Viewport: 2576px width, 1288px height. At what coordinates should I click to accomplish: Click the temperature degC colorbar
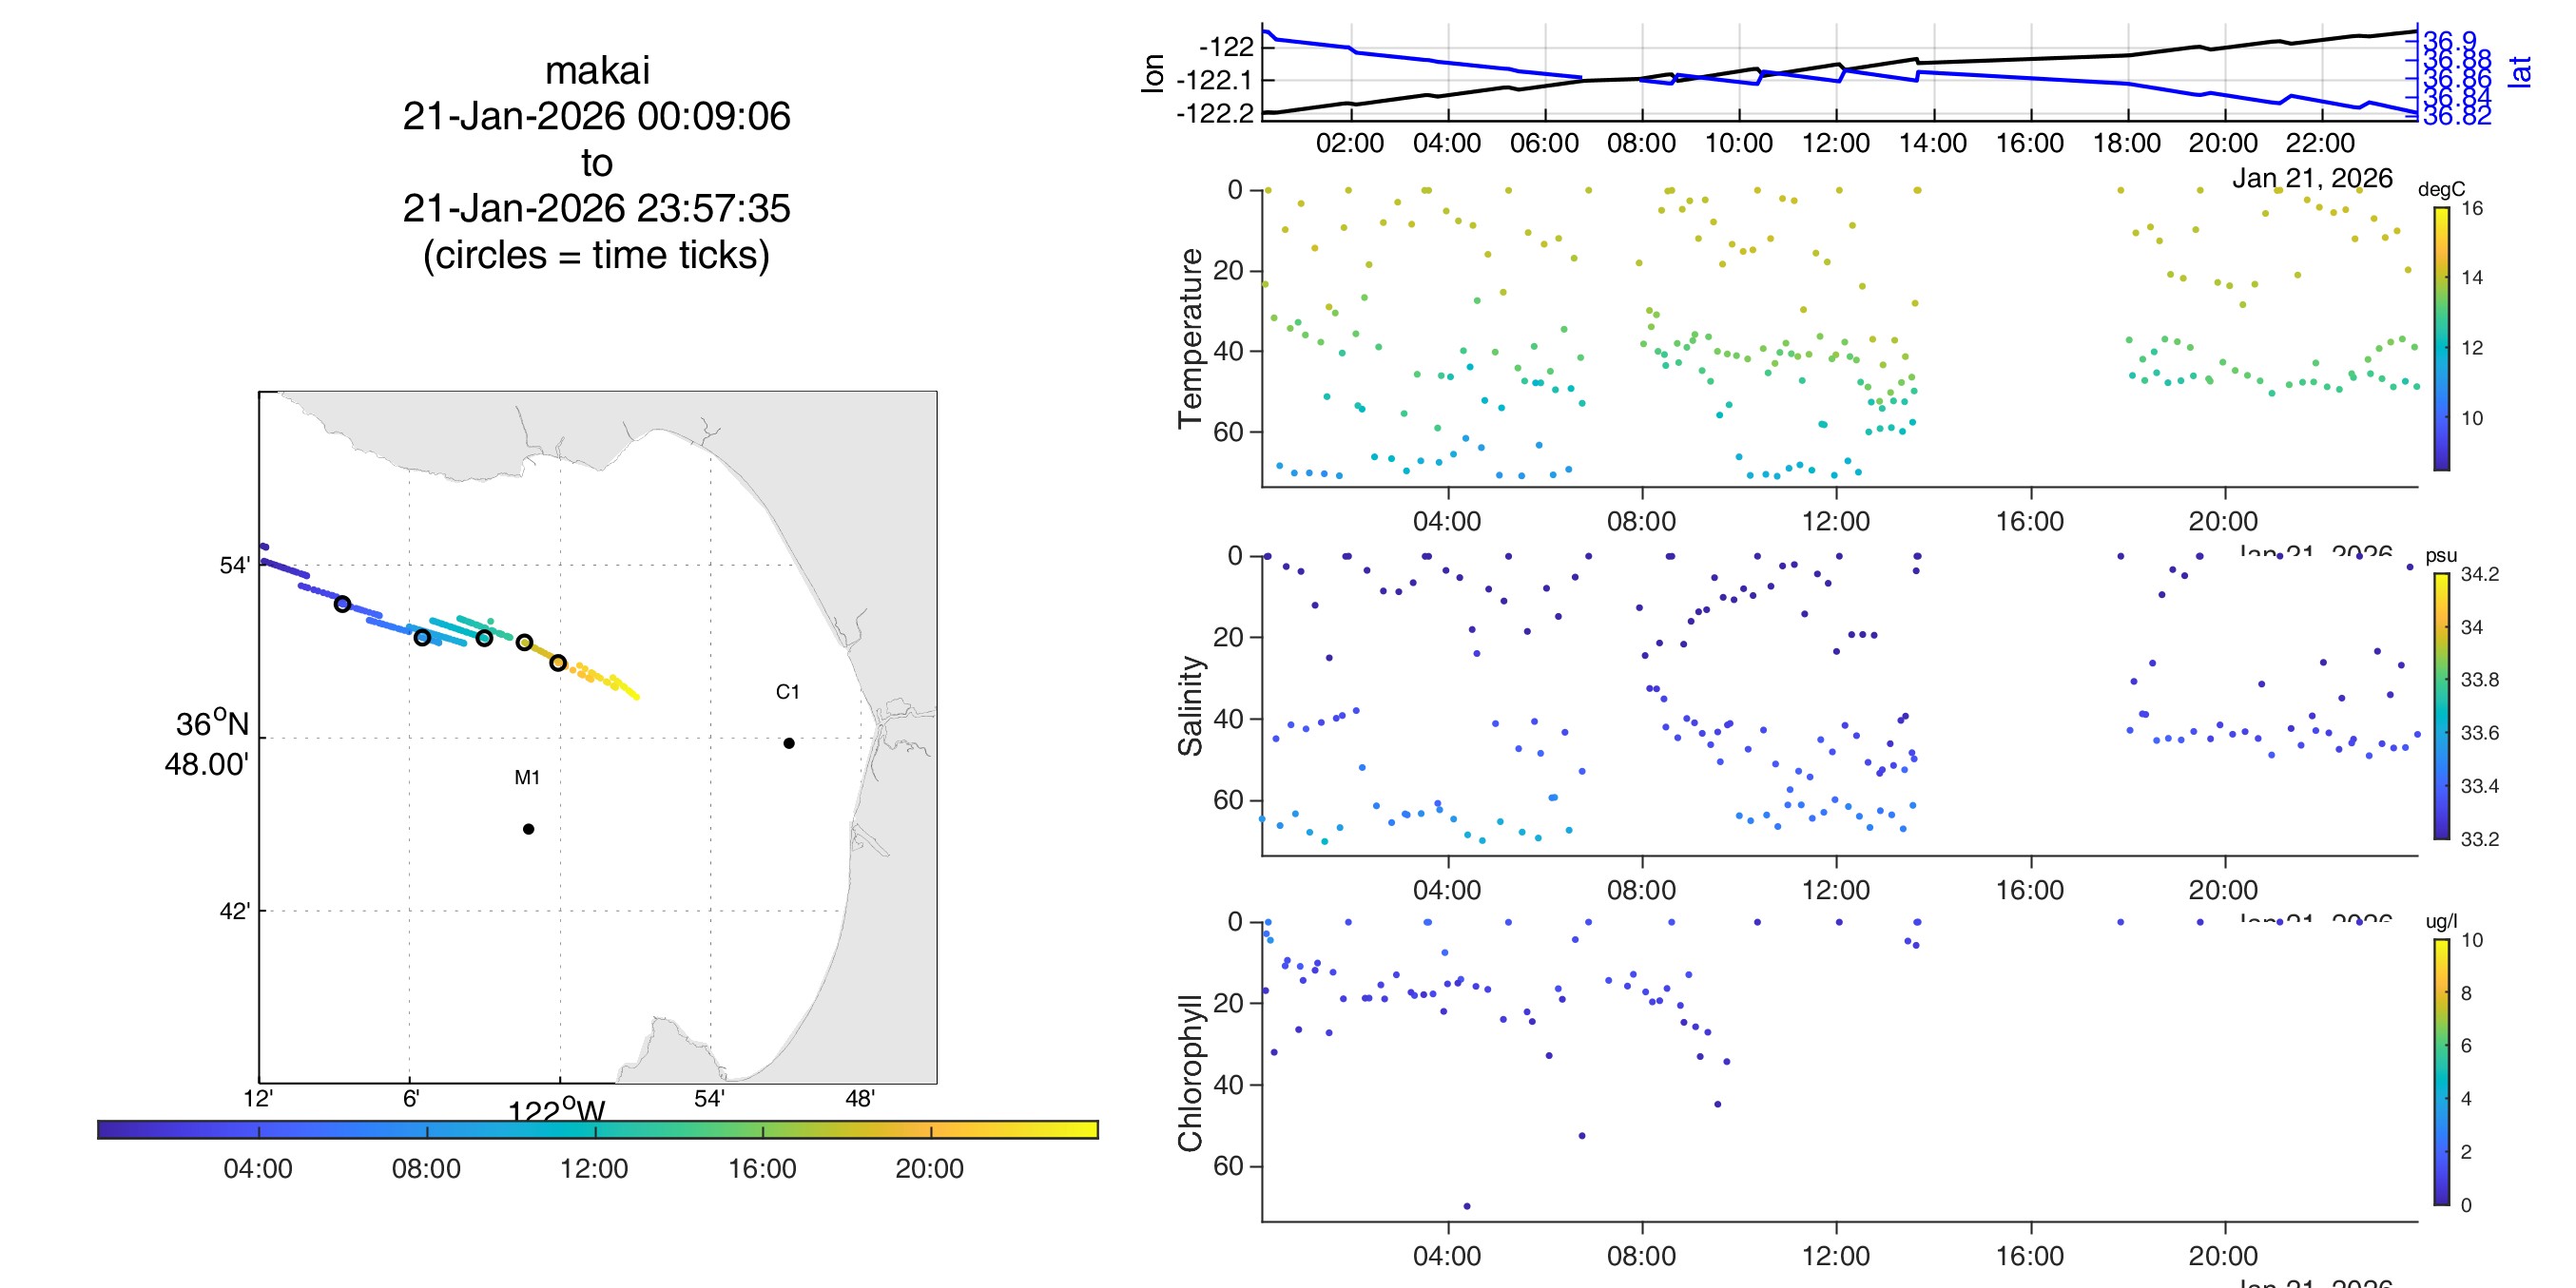point(2441,338)
